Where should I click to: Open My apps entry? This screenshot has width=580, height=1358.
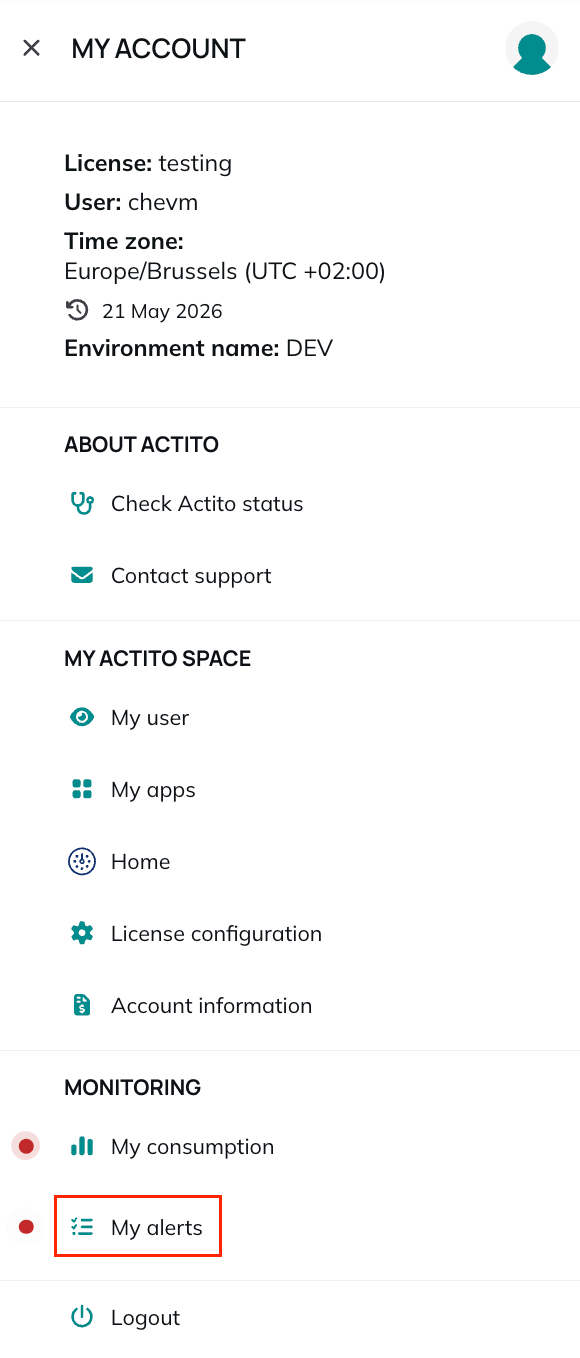pyautogui.click(x=153, y=790)
